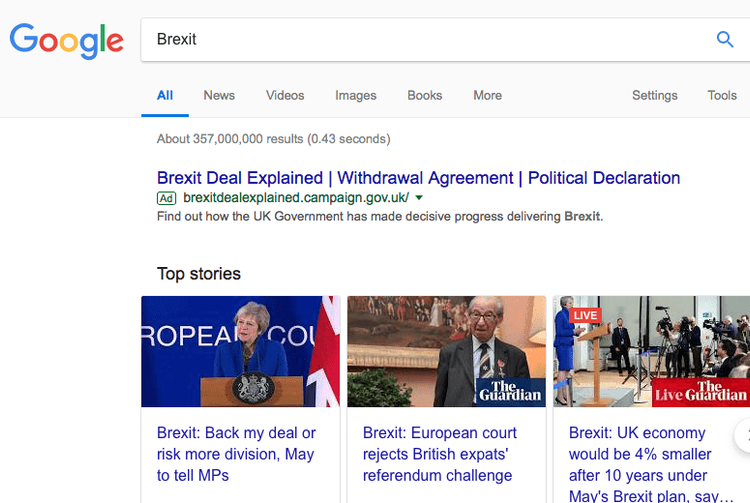750x503 pixels.
Task: Switch to the News tab
Action: (219, 95)
